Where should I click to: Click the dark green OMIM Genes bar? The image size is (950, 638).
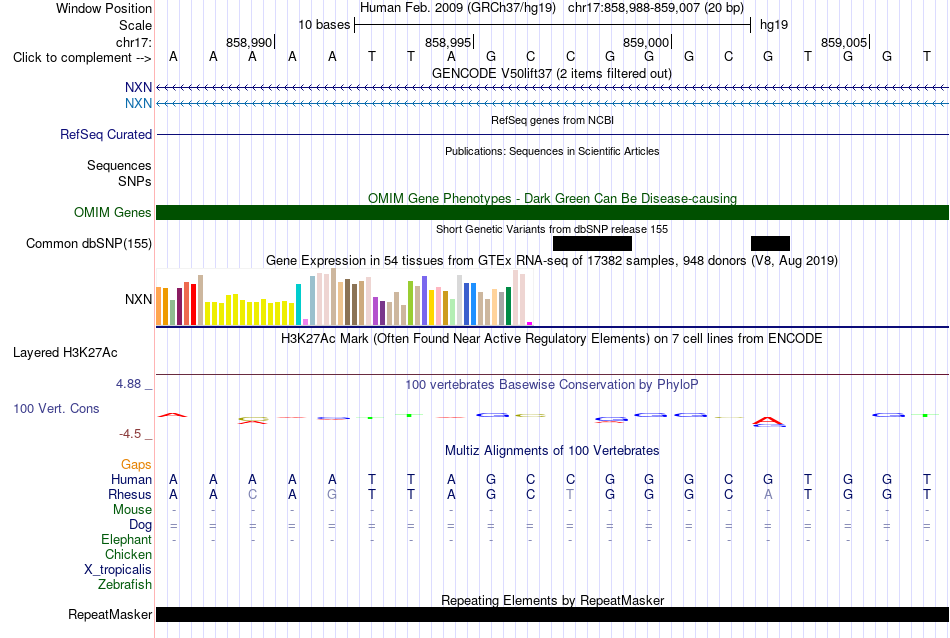click(x=553, y=213)
